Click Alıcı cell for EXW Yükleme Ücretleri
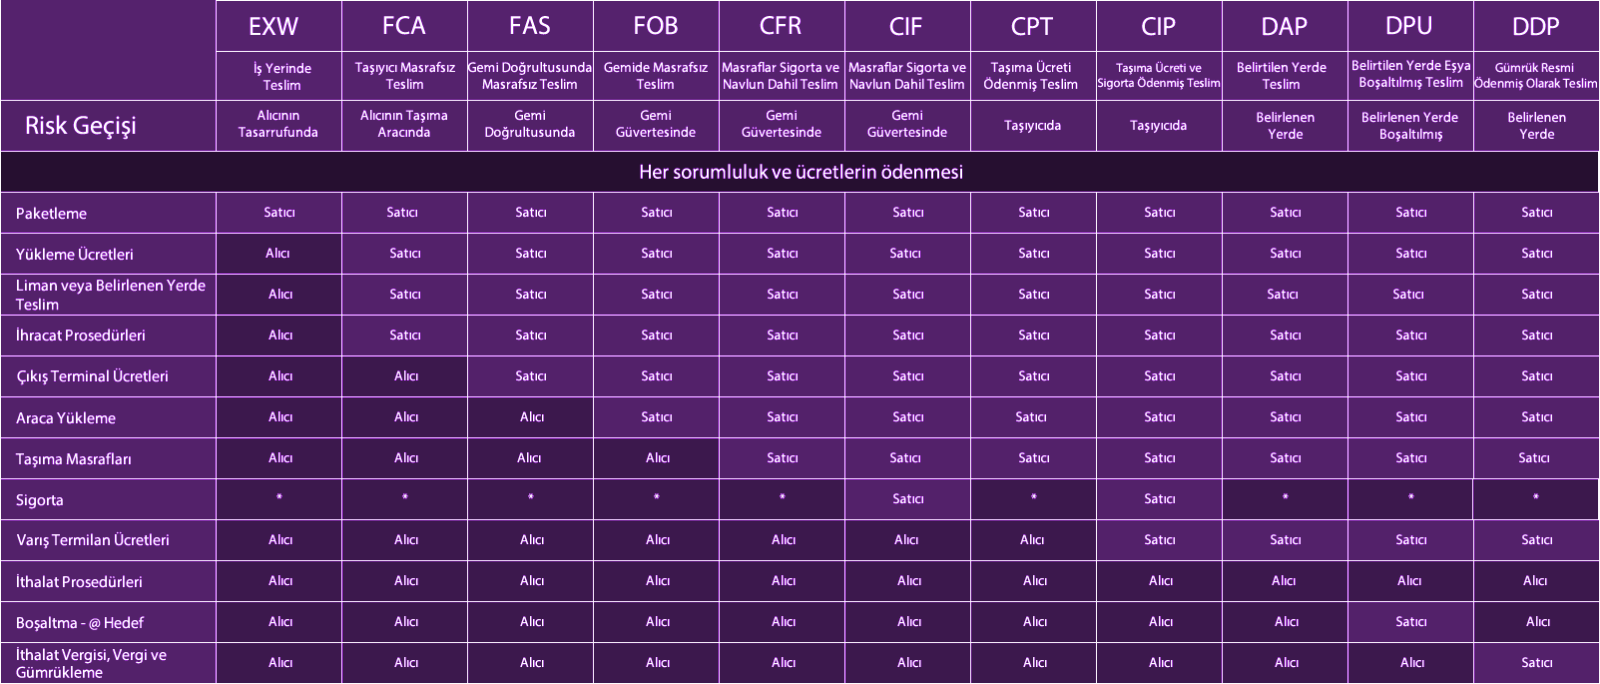This screenshot has width=1600, height=684. (278, 254)
